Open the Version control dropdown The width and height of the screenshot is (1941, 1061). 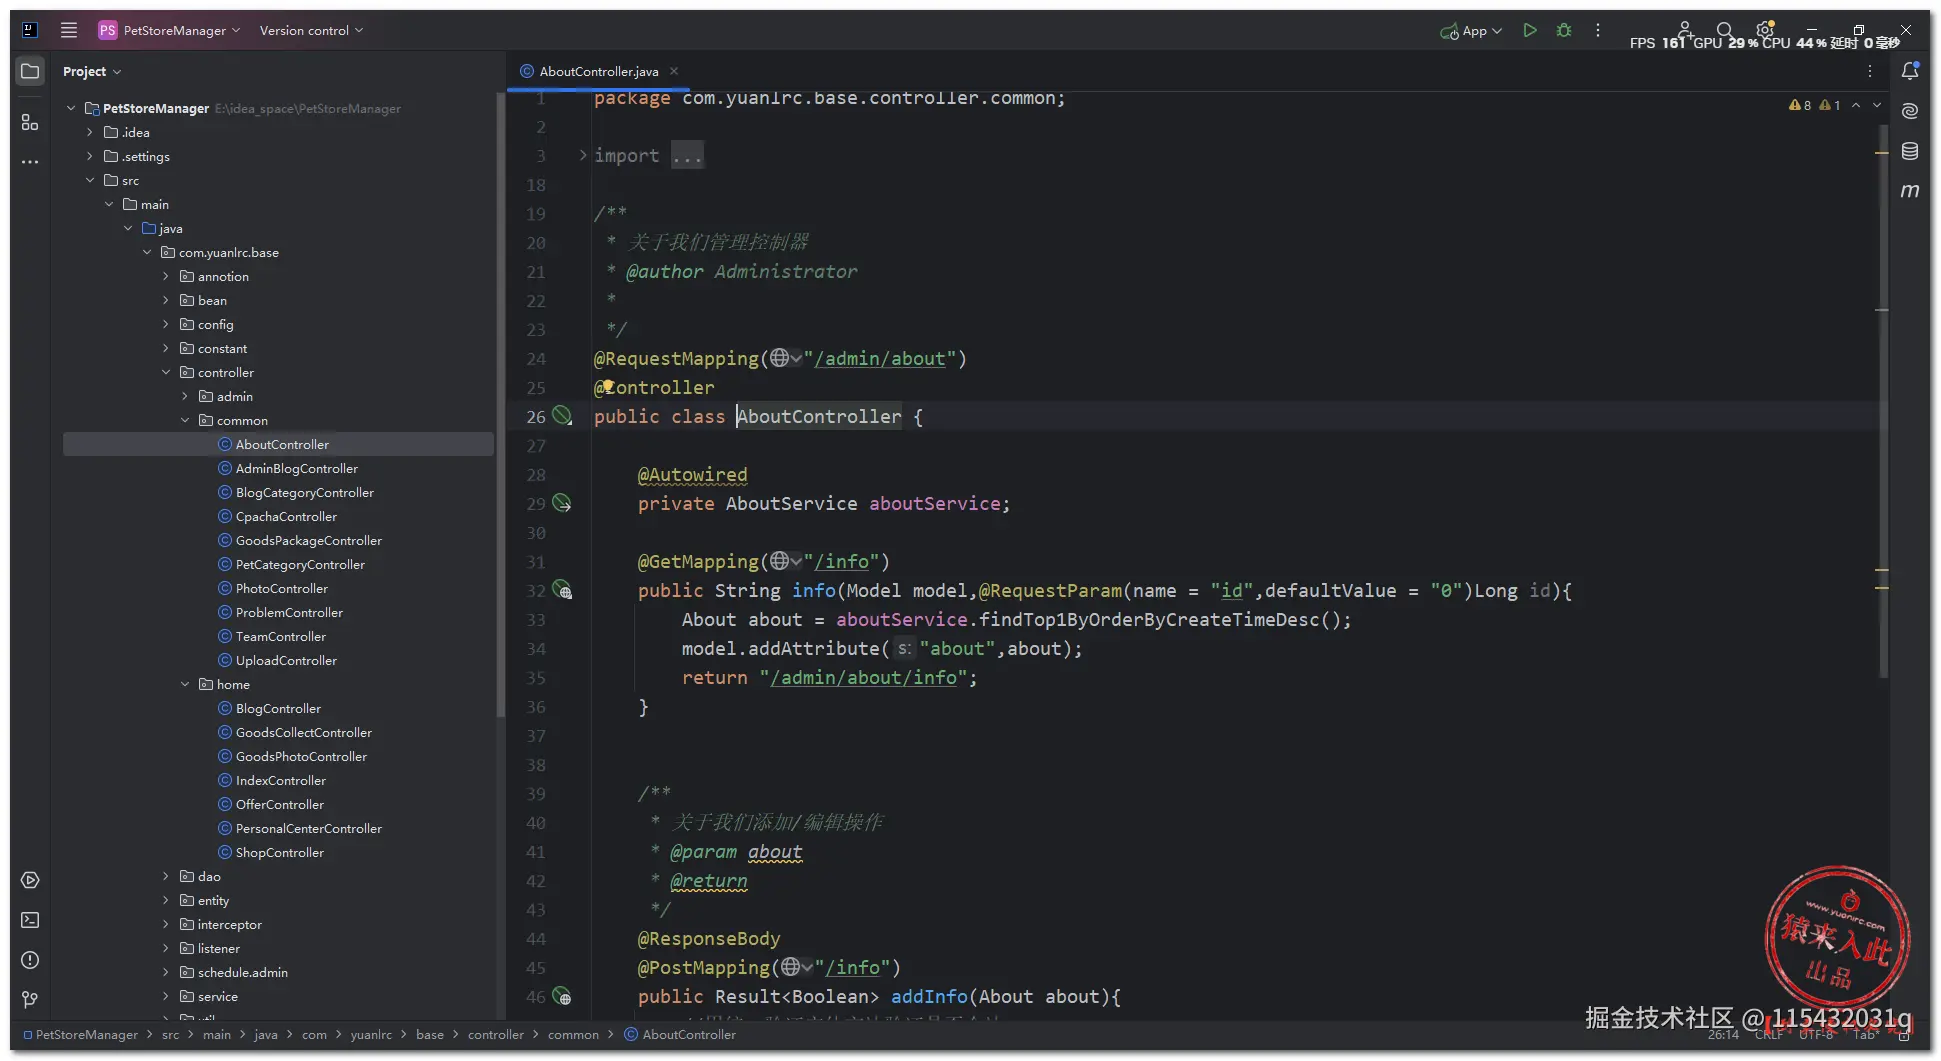[311, 30]
